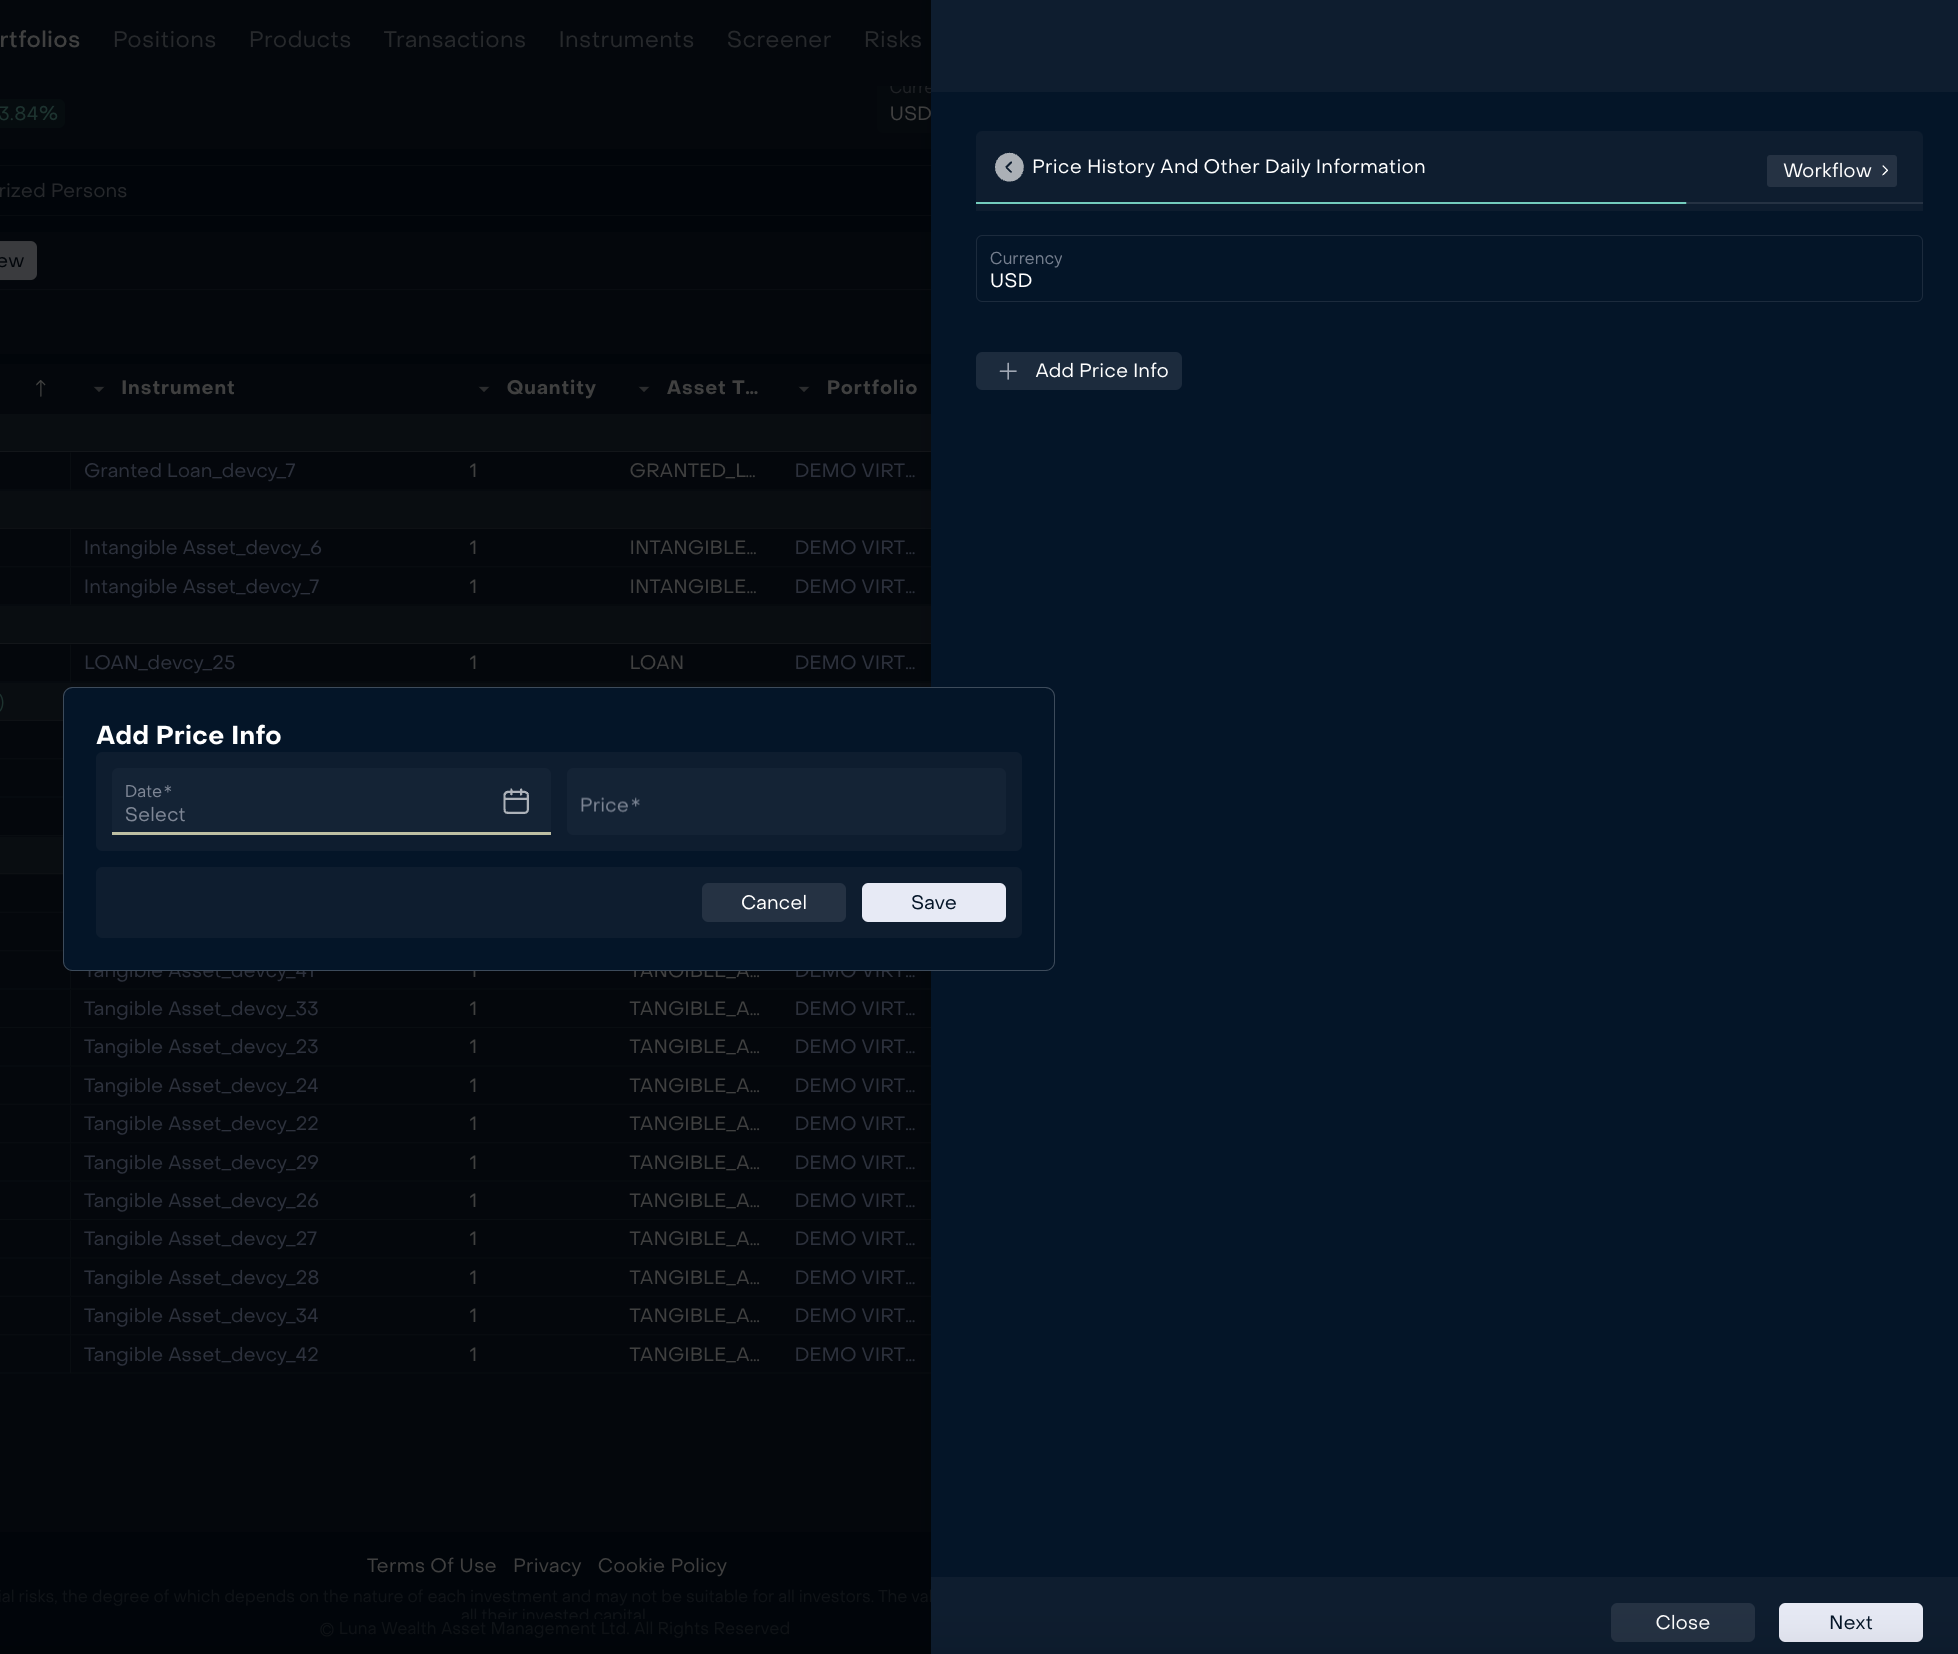Open the Portfolio column filter arrow

(x=804, y=389)
